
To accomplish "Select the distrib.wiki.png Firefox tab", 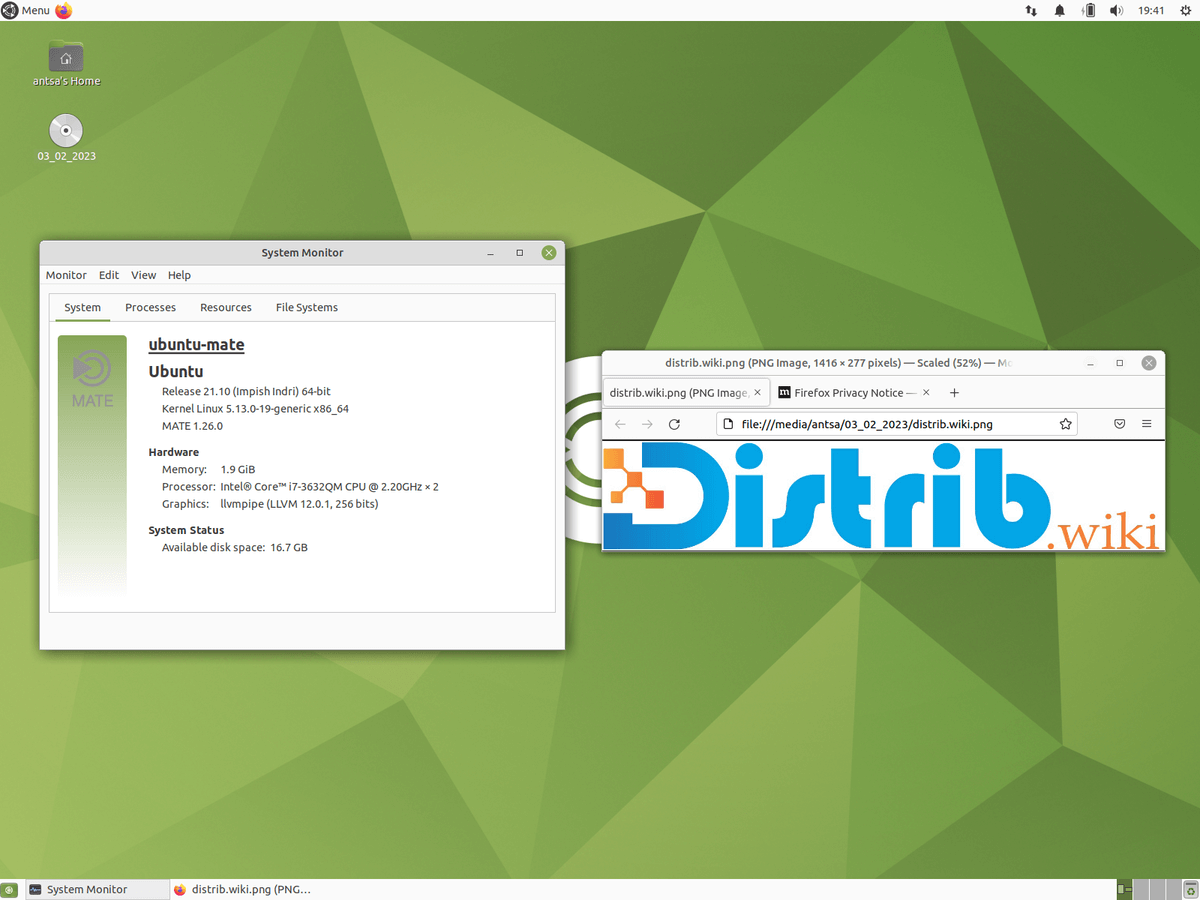I will [679, 393].
